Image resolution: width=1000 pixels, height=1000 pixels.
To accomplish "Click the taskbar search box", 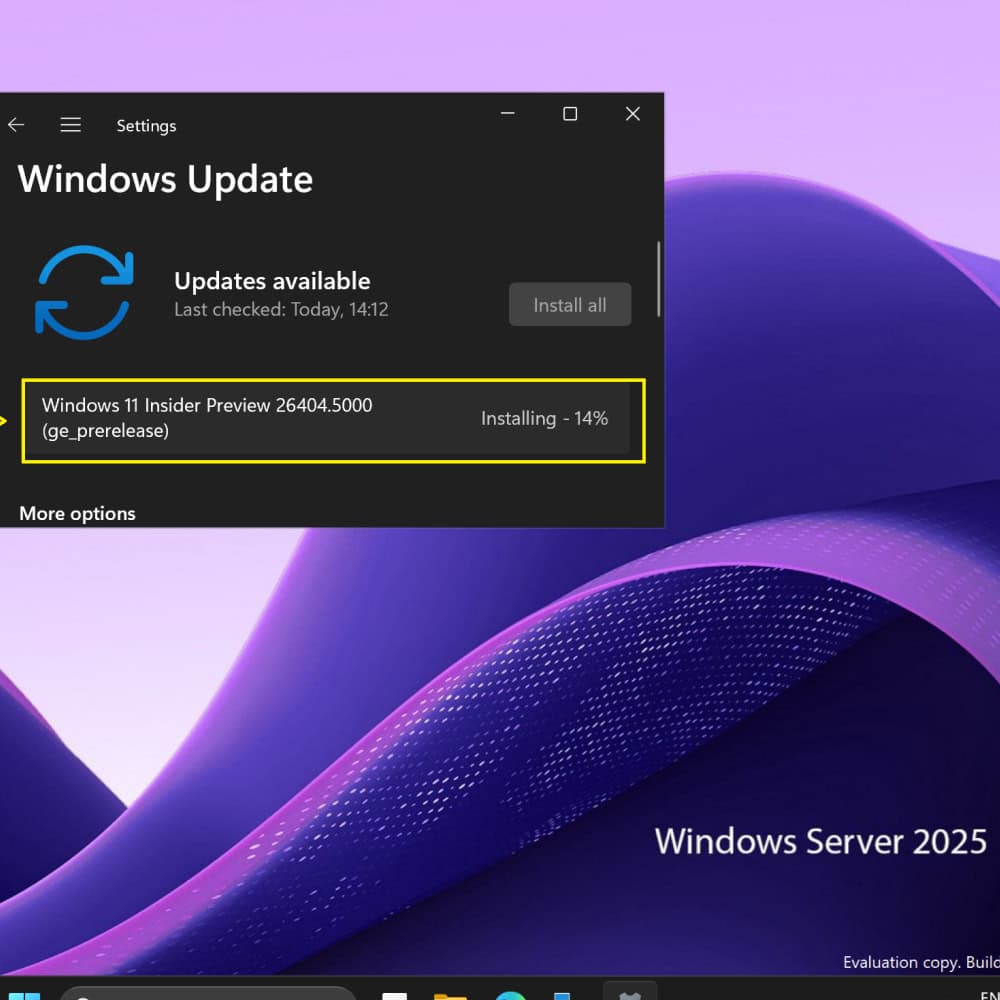I will click(x=208, y=993).
